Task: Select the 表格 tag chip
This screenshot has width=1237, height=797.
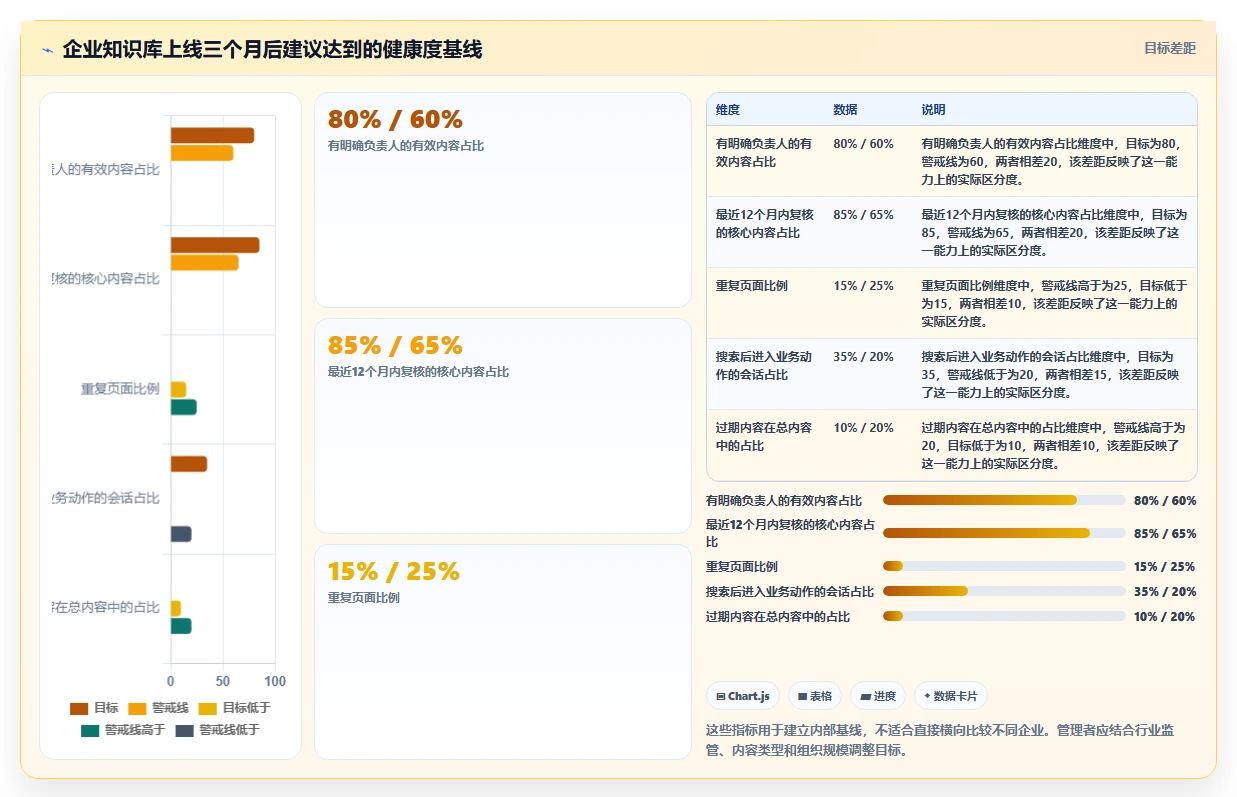Action: click(x=814, y=696)
